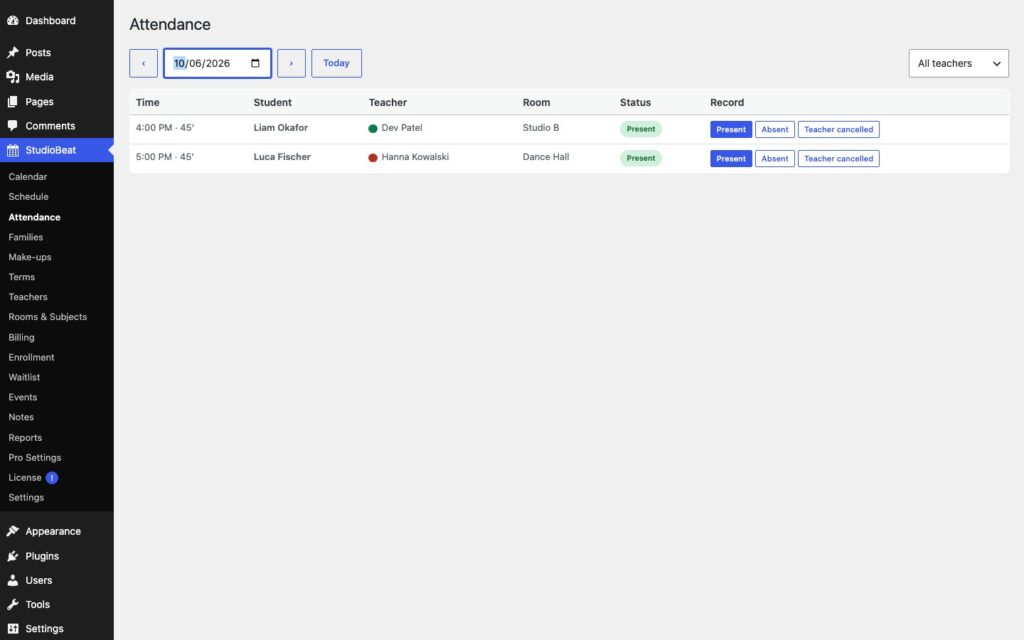Click Hanna Kowalski's red color dot
The image size is (1024, 640).
pos(373,158)
